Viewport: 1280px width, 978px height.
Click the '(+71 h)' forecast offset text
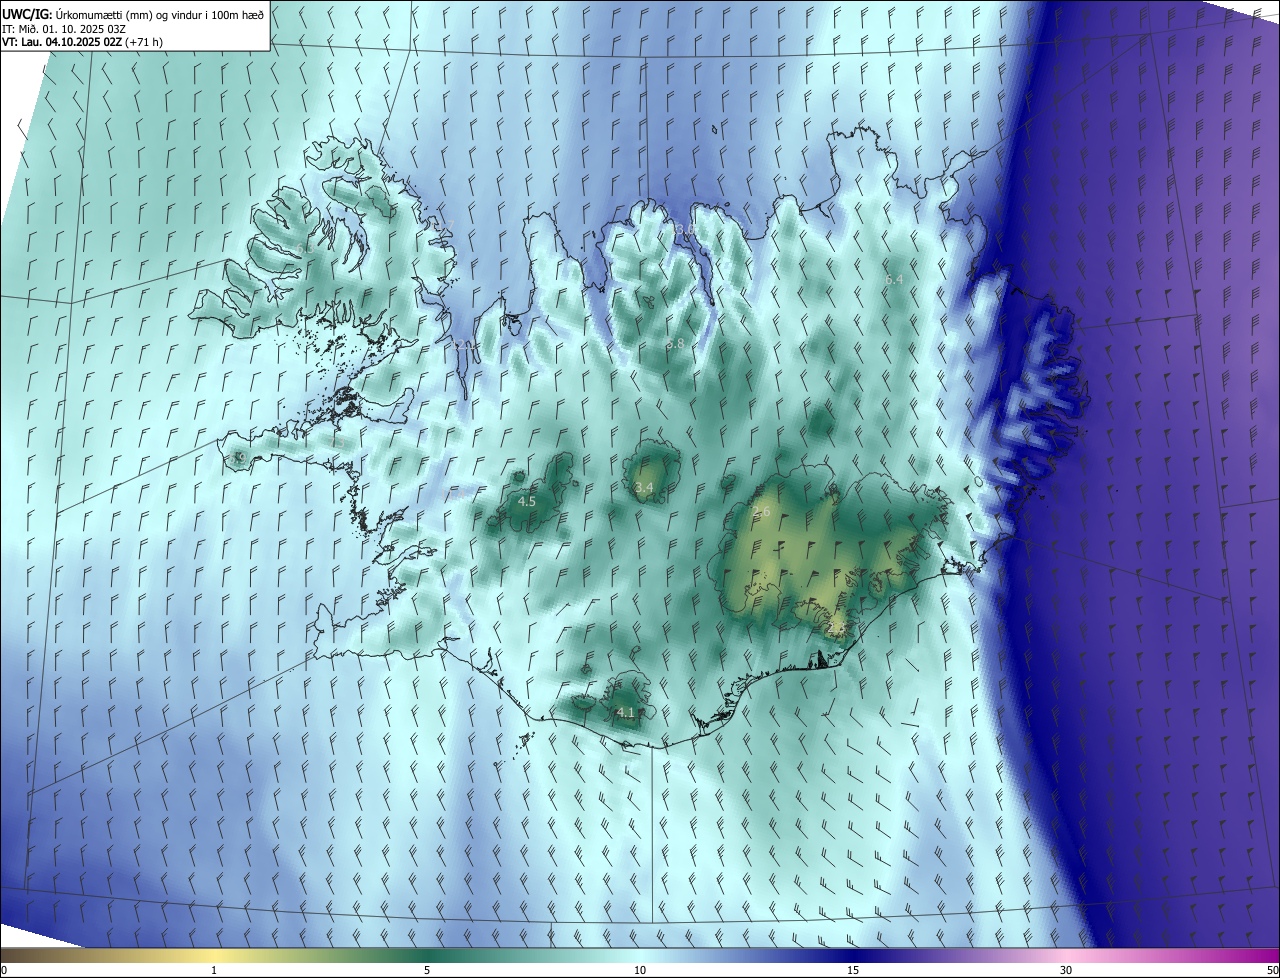pyautogui.click(x=145, y=42)
